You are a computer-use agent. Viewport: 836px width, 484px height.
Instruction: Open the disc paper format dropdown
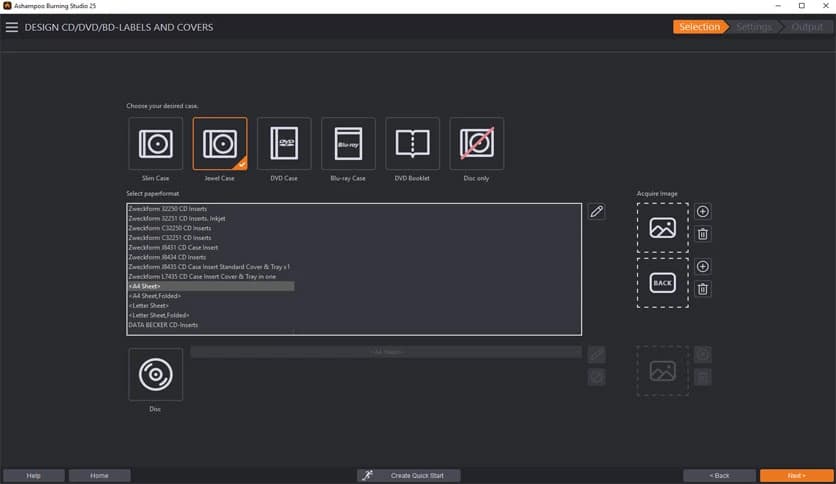(386, 352)
